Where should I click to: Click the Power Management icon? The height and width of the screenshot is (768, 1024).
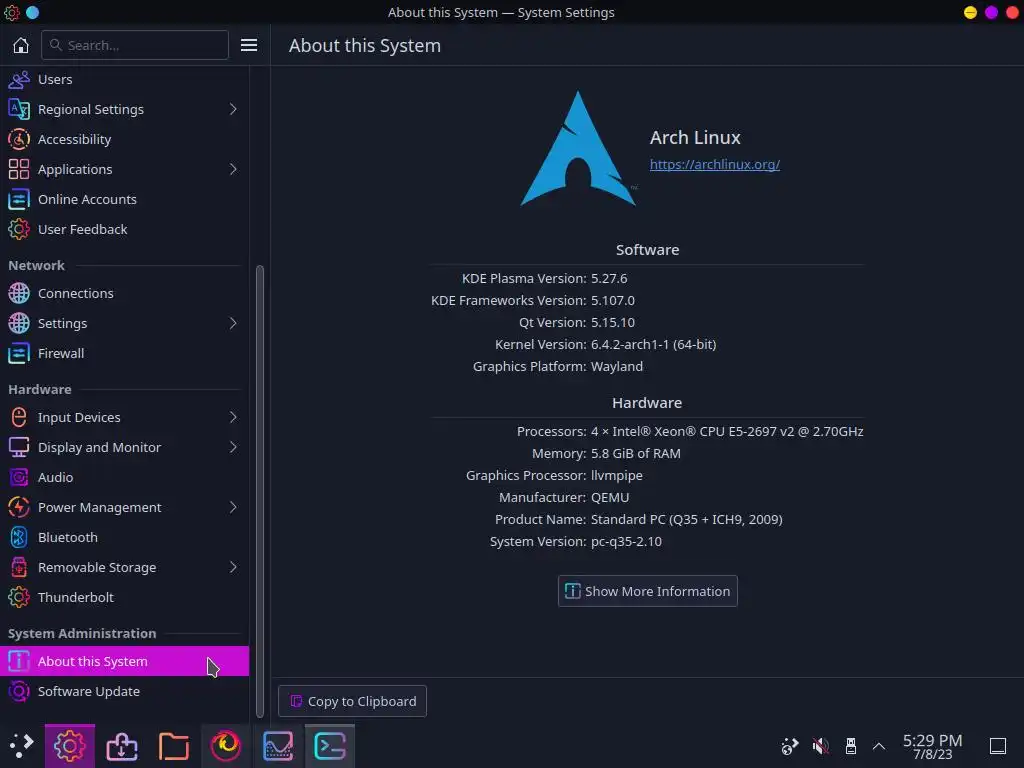coord(19,507)
